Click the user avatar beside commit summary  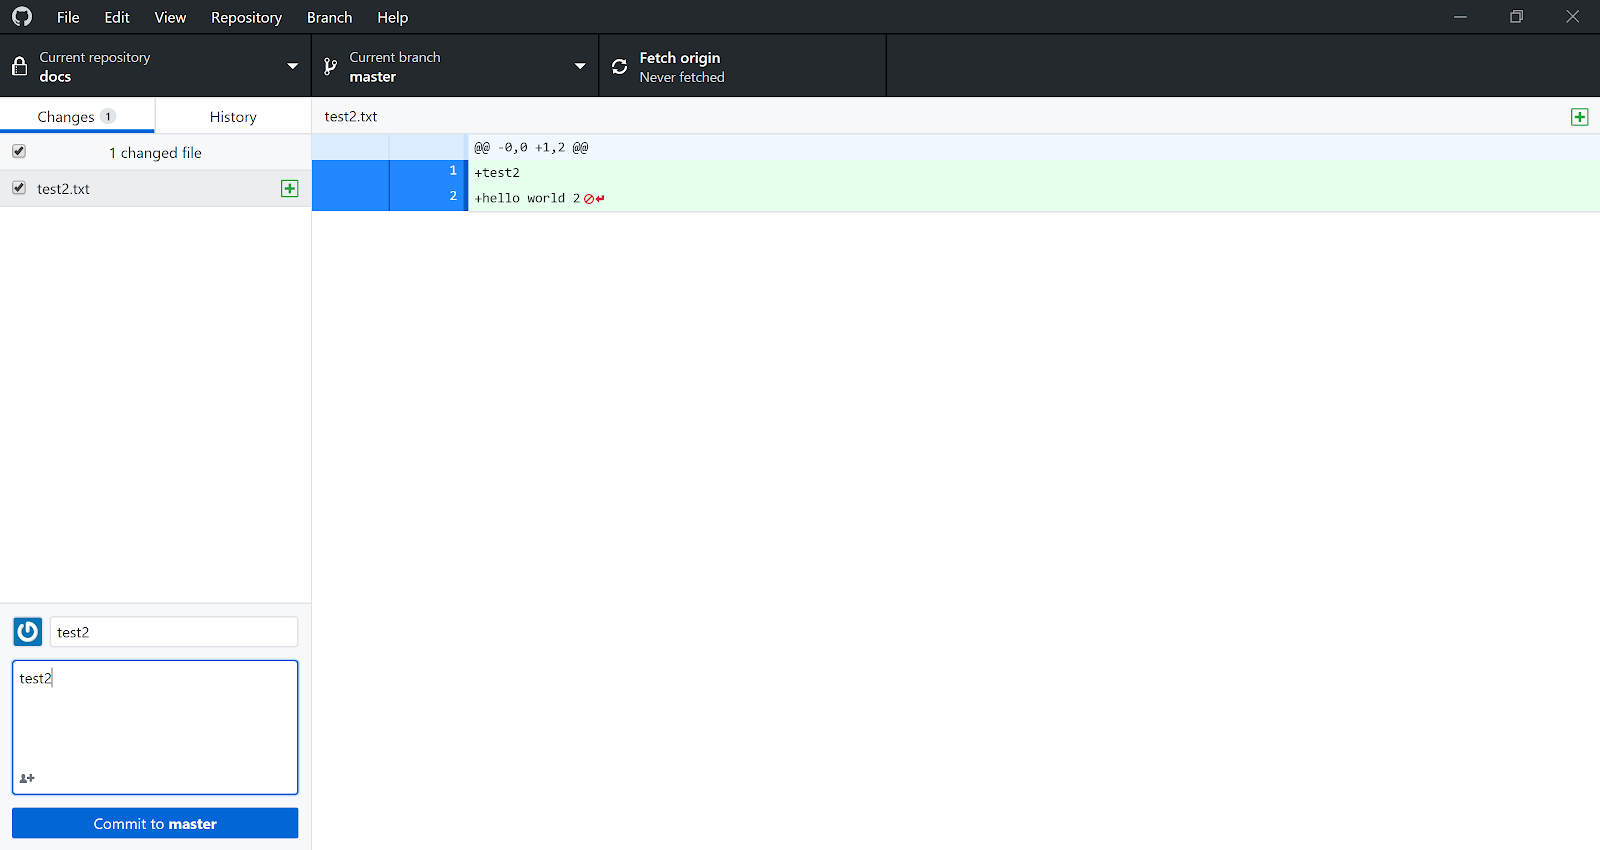(28, 632)
